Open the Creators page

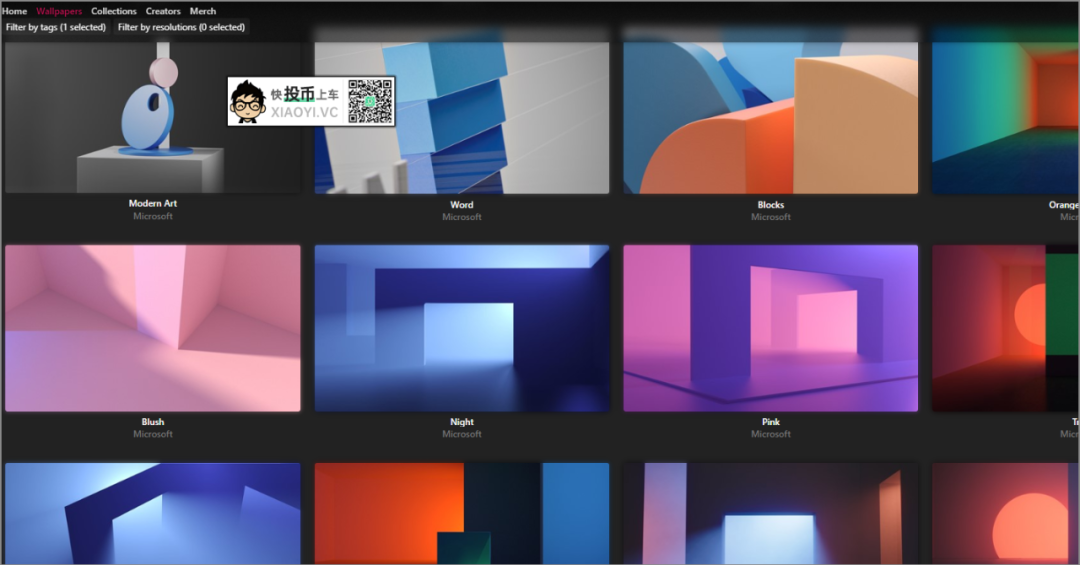[x=163, y=11]
